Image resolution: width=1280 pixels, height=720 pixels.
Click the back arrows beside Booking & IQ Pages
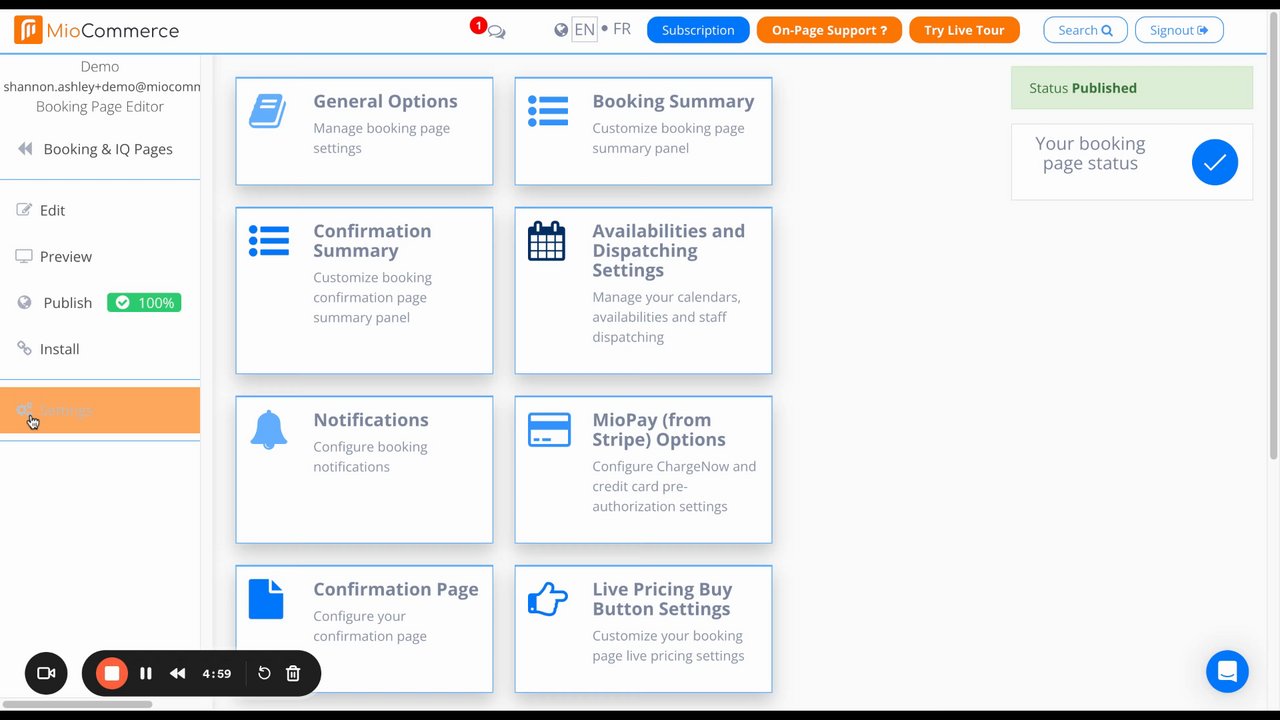[25, 149]
